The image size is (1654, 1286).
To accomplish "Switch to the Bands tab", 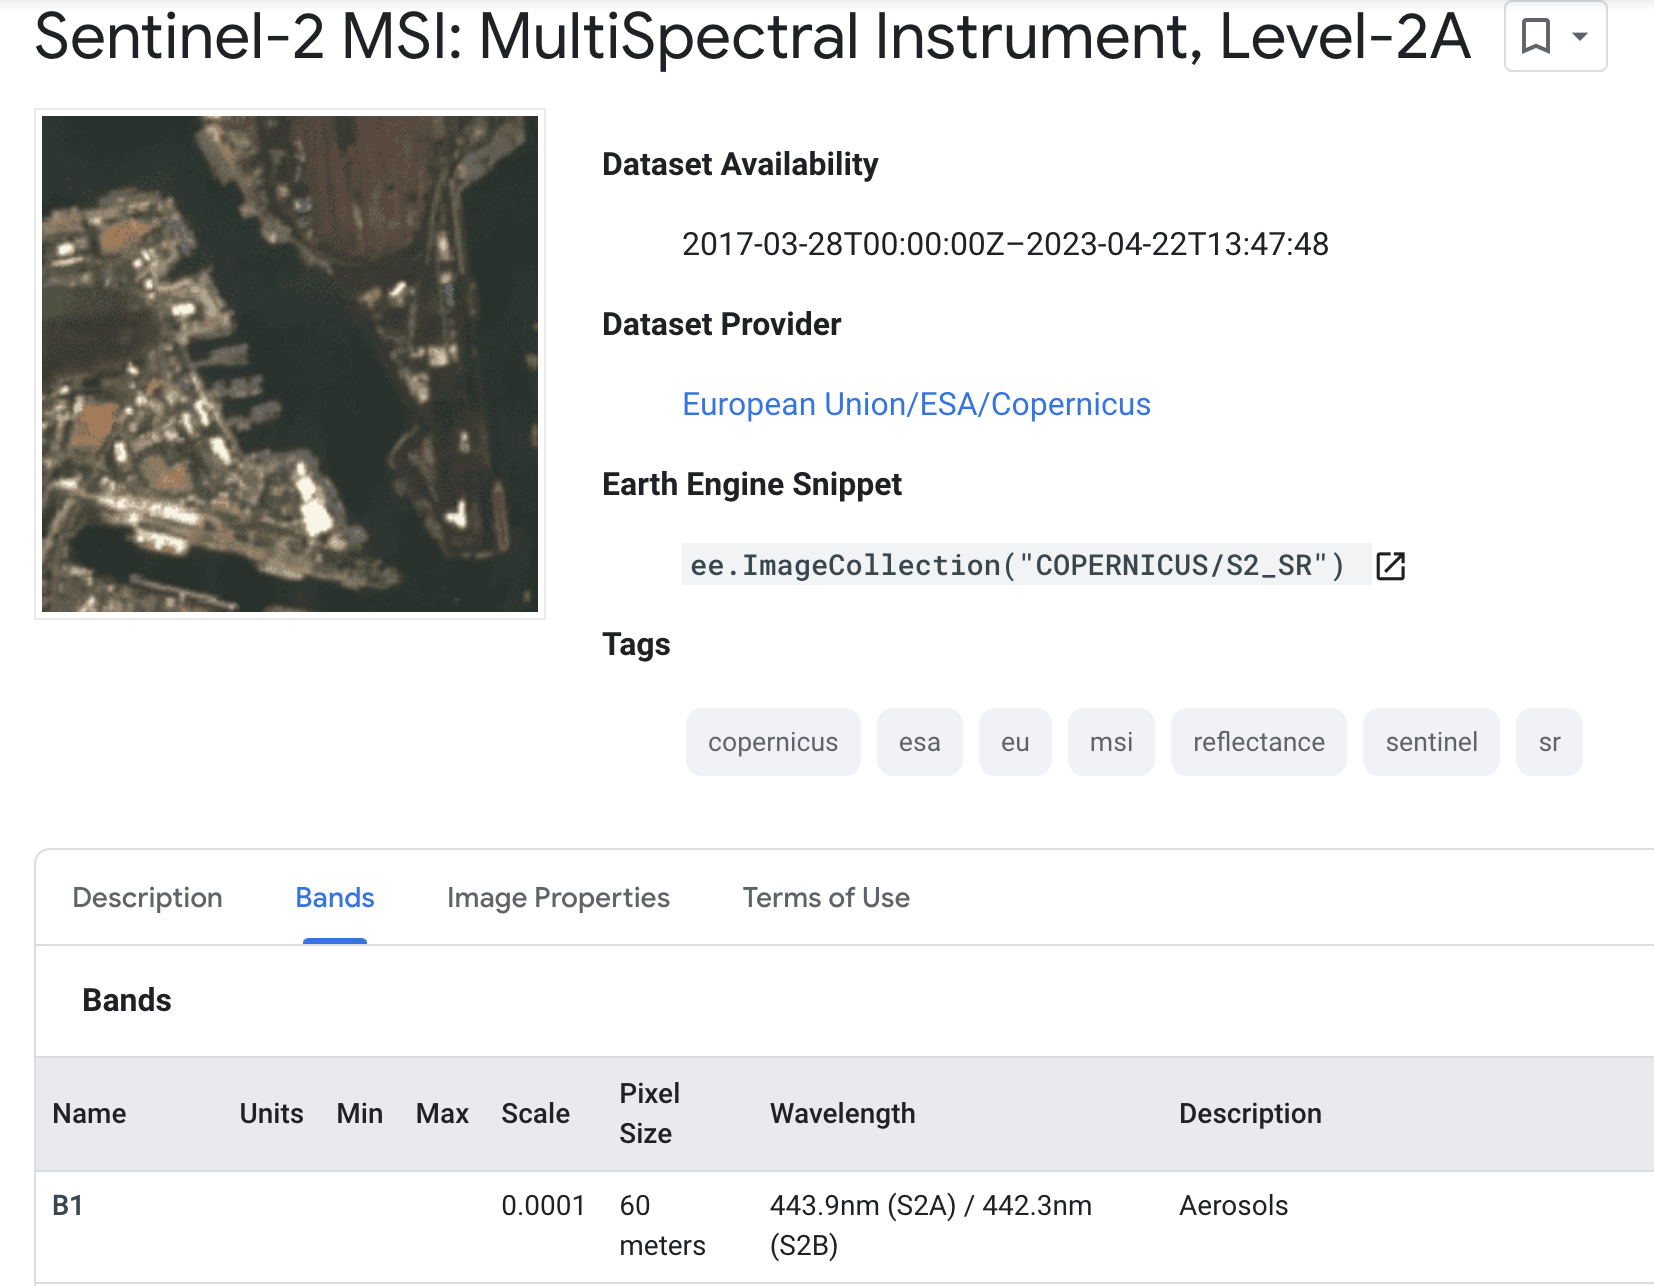I will tap(335, 897).
